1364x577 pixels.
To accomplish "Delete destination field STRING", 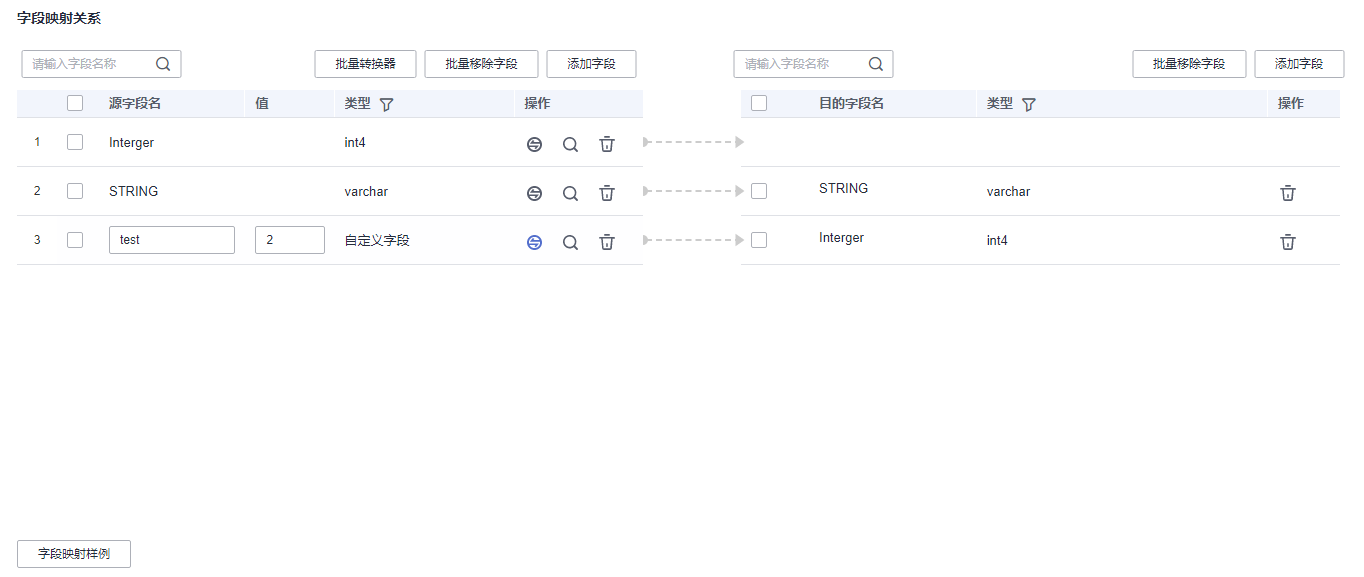I will click(1288, 193).
